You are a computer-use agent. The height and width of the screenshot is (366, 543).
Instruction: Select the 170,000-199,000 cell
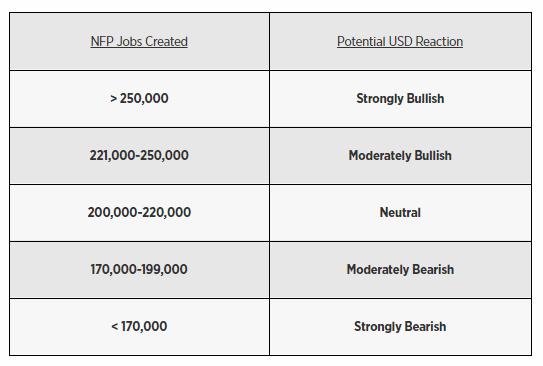click(140, 270)
